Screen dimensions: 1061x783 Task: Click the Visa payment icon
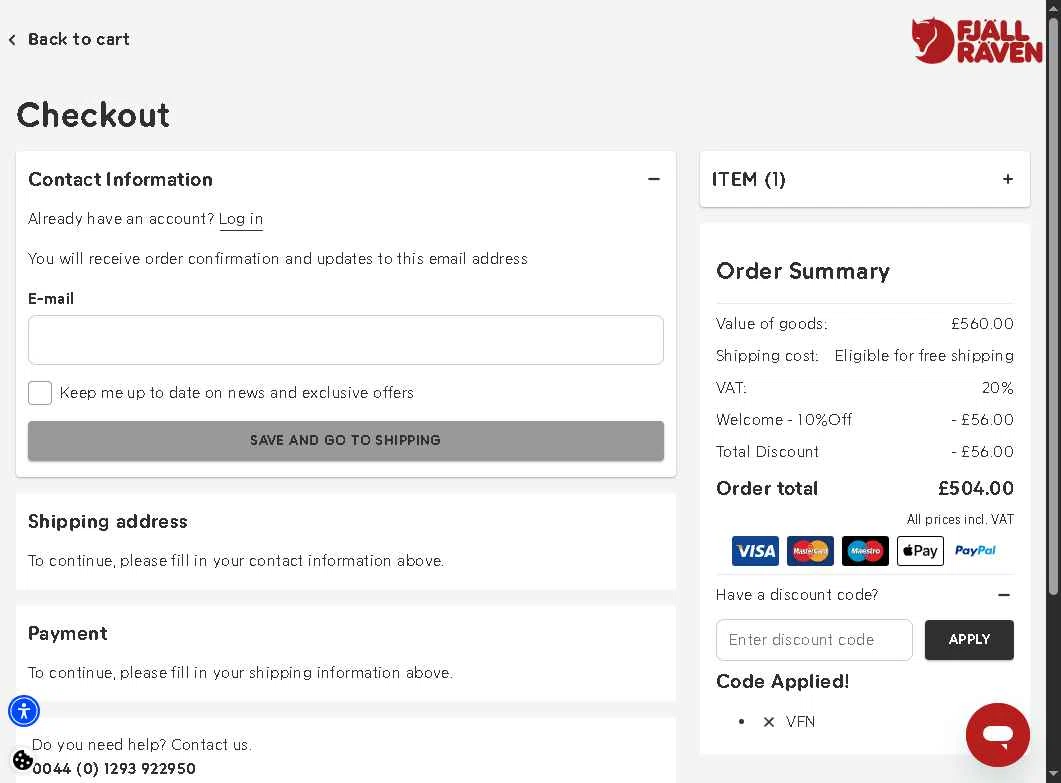click(x=755, y=551)
